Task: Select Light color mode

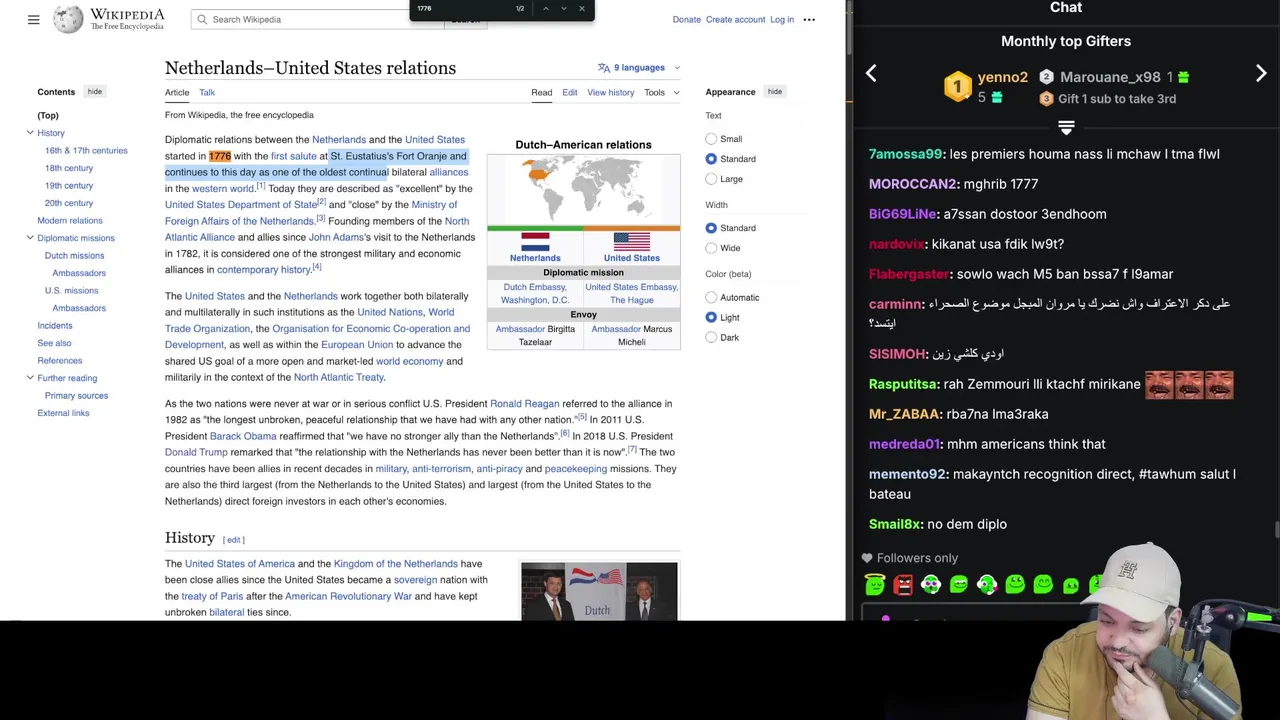Action: [x=711, y=317]
